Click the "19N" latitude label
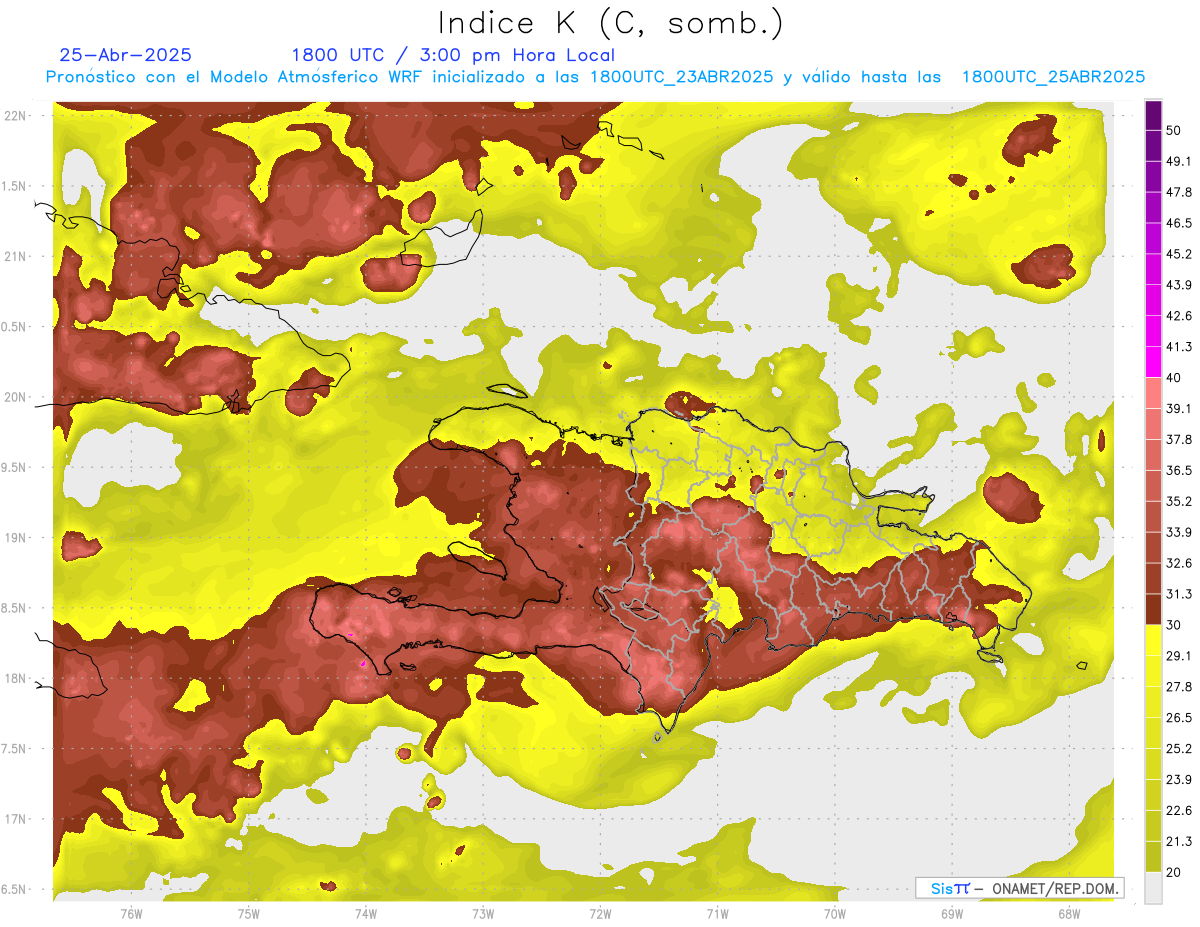The height and width of the screenshot is (927, 1200). 15,537
